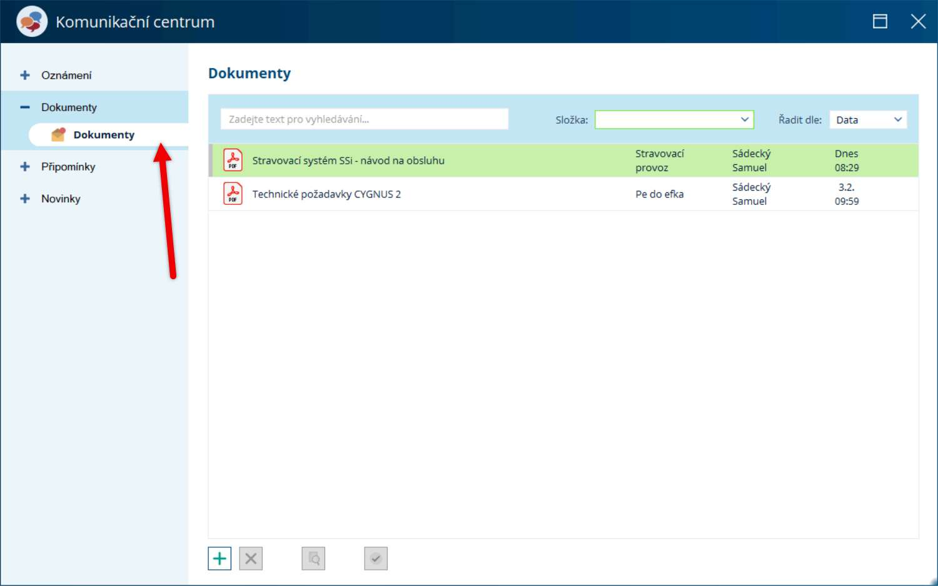Expand the Připomínky section

click(25, 167)
